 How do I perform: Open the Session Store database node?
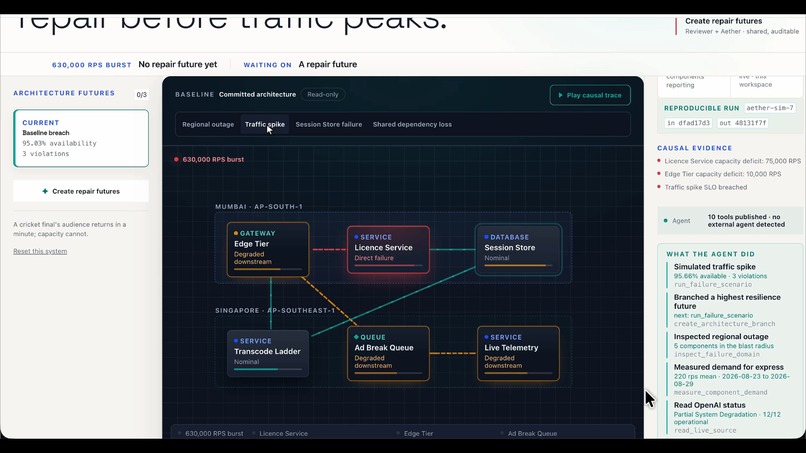(x=518, y=249)
